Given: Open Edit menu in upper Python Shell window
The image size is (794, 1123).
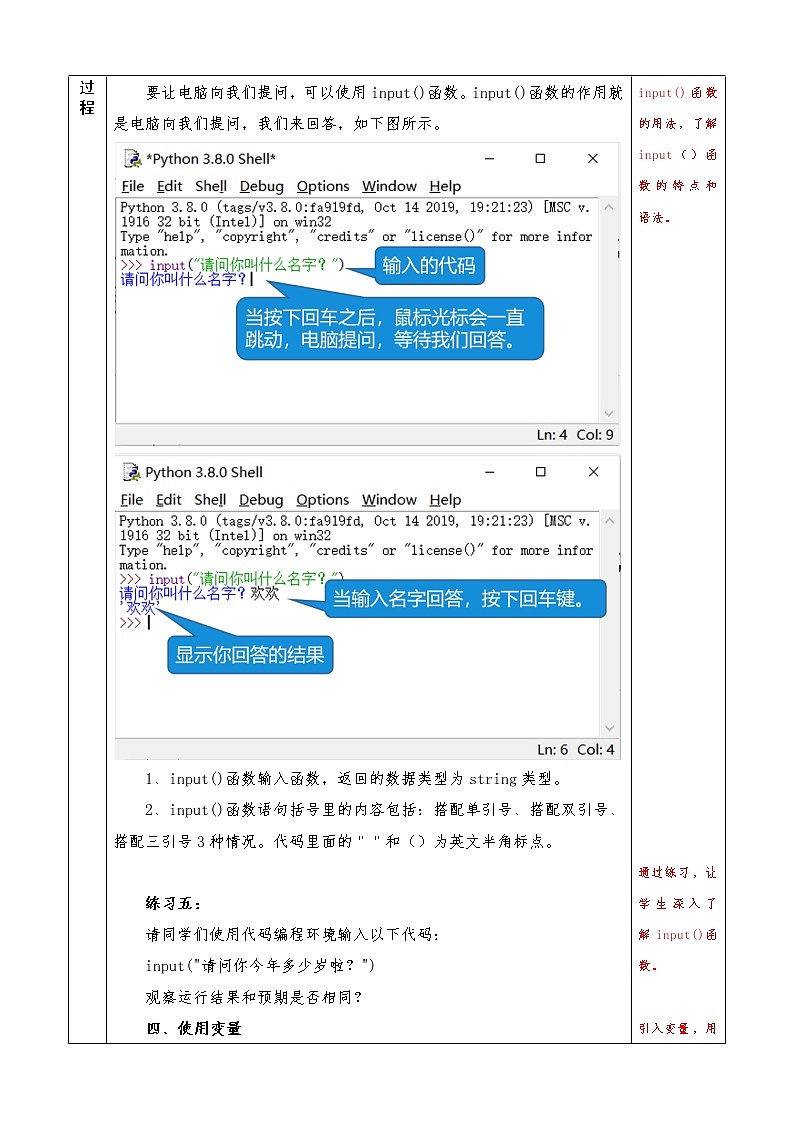Looking at the screenshot, I should (170, 186).
